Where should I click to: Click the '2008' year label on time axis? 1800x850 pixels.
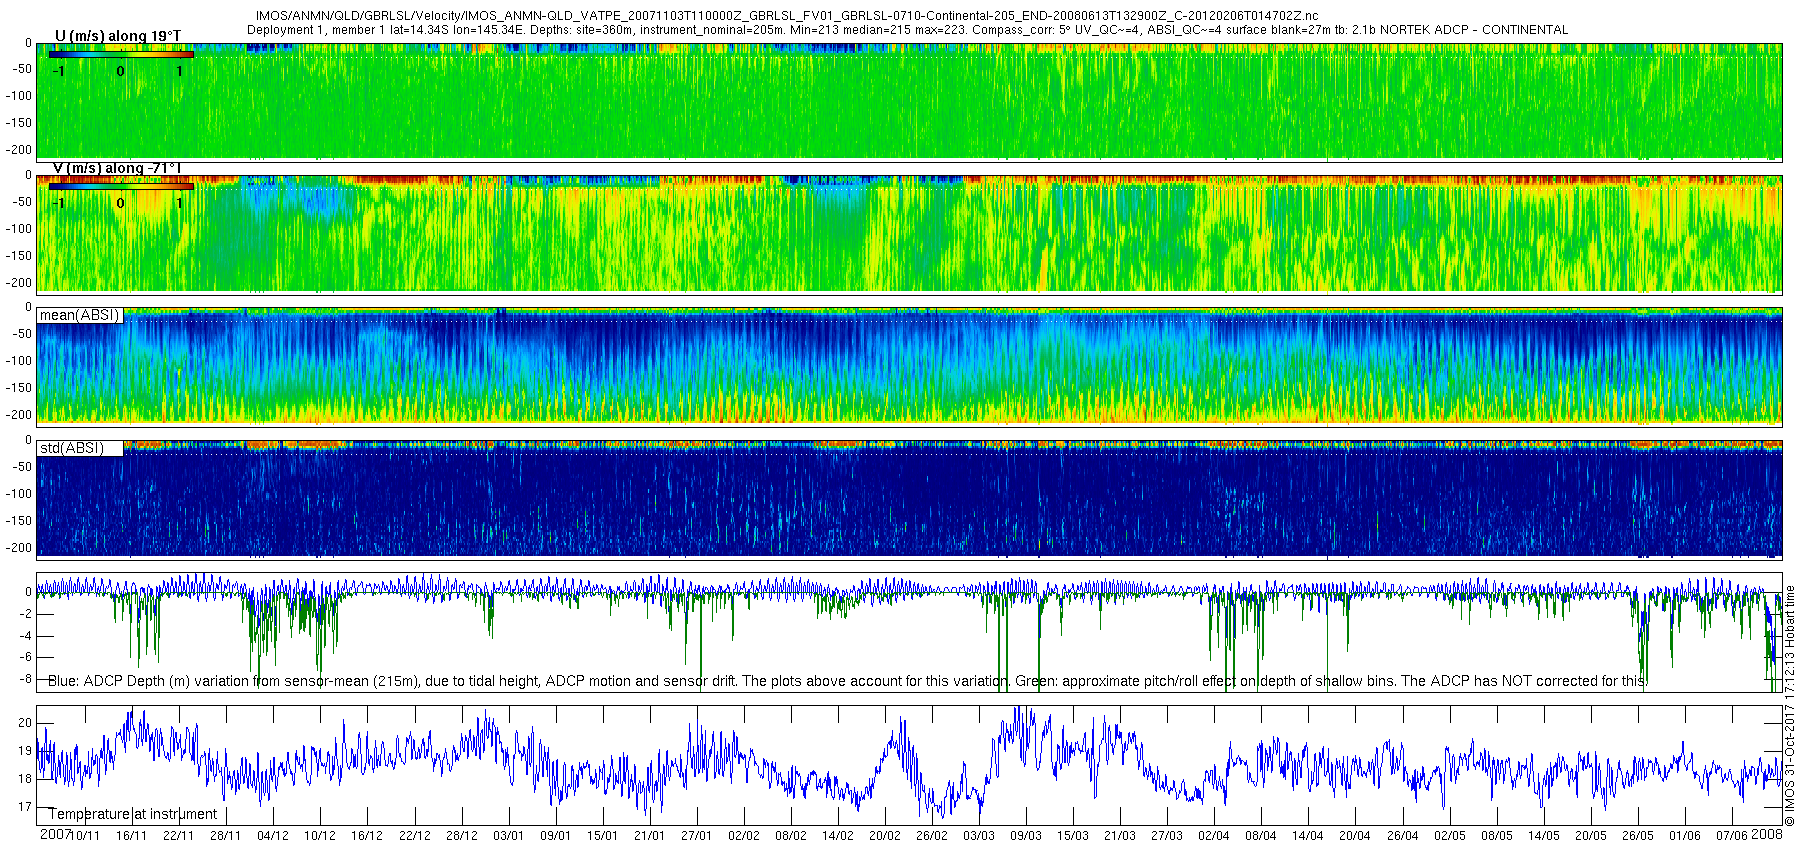click(x=1767, y=834)
